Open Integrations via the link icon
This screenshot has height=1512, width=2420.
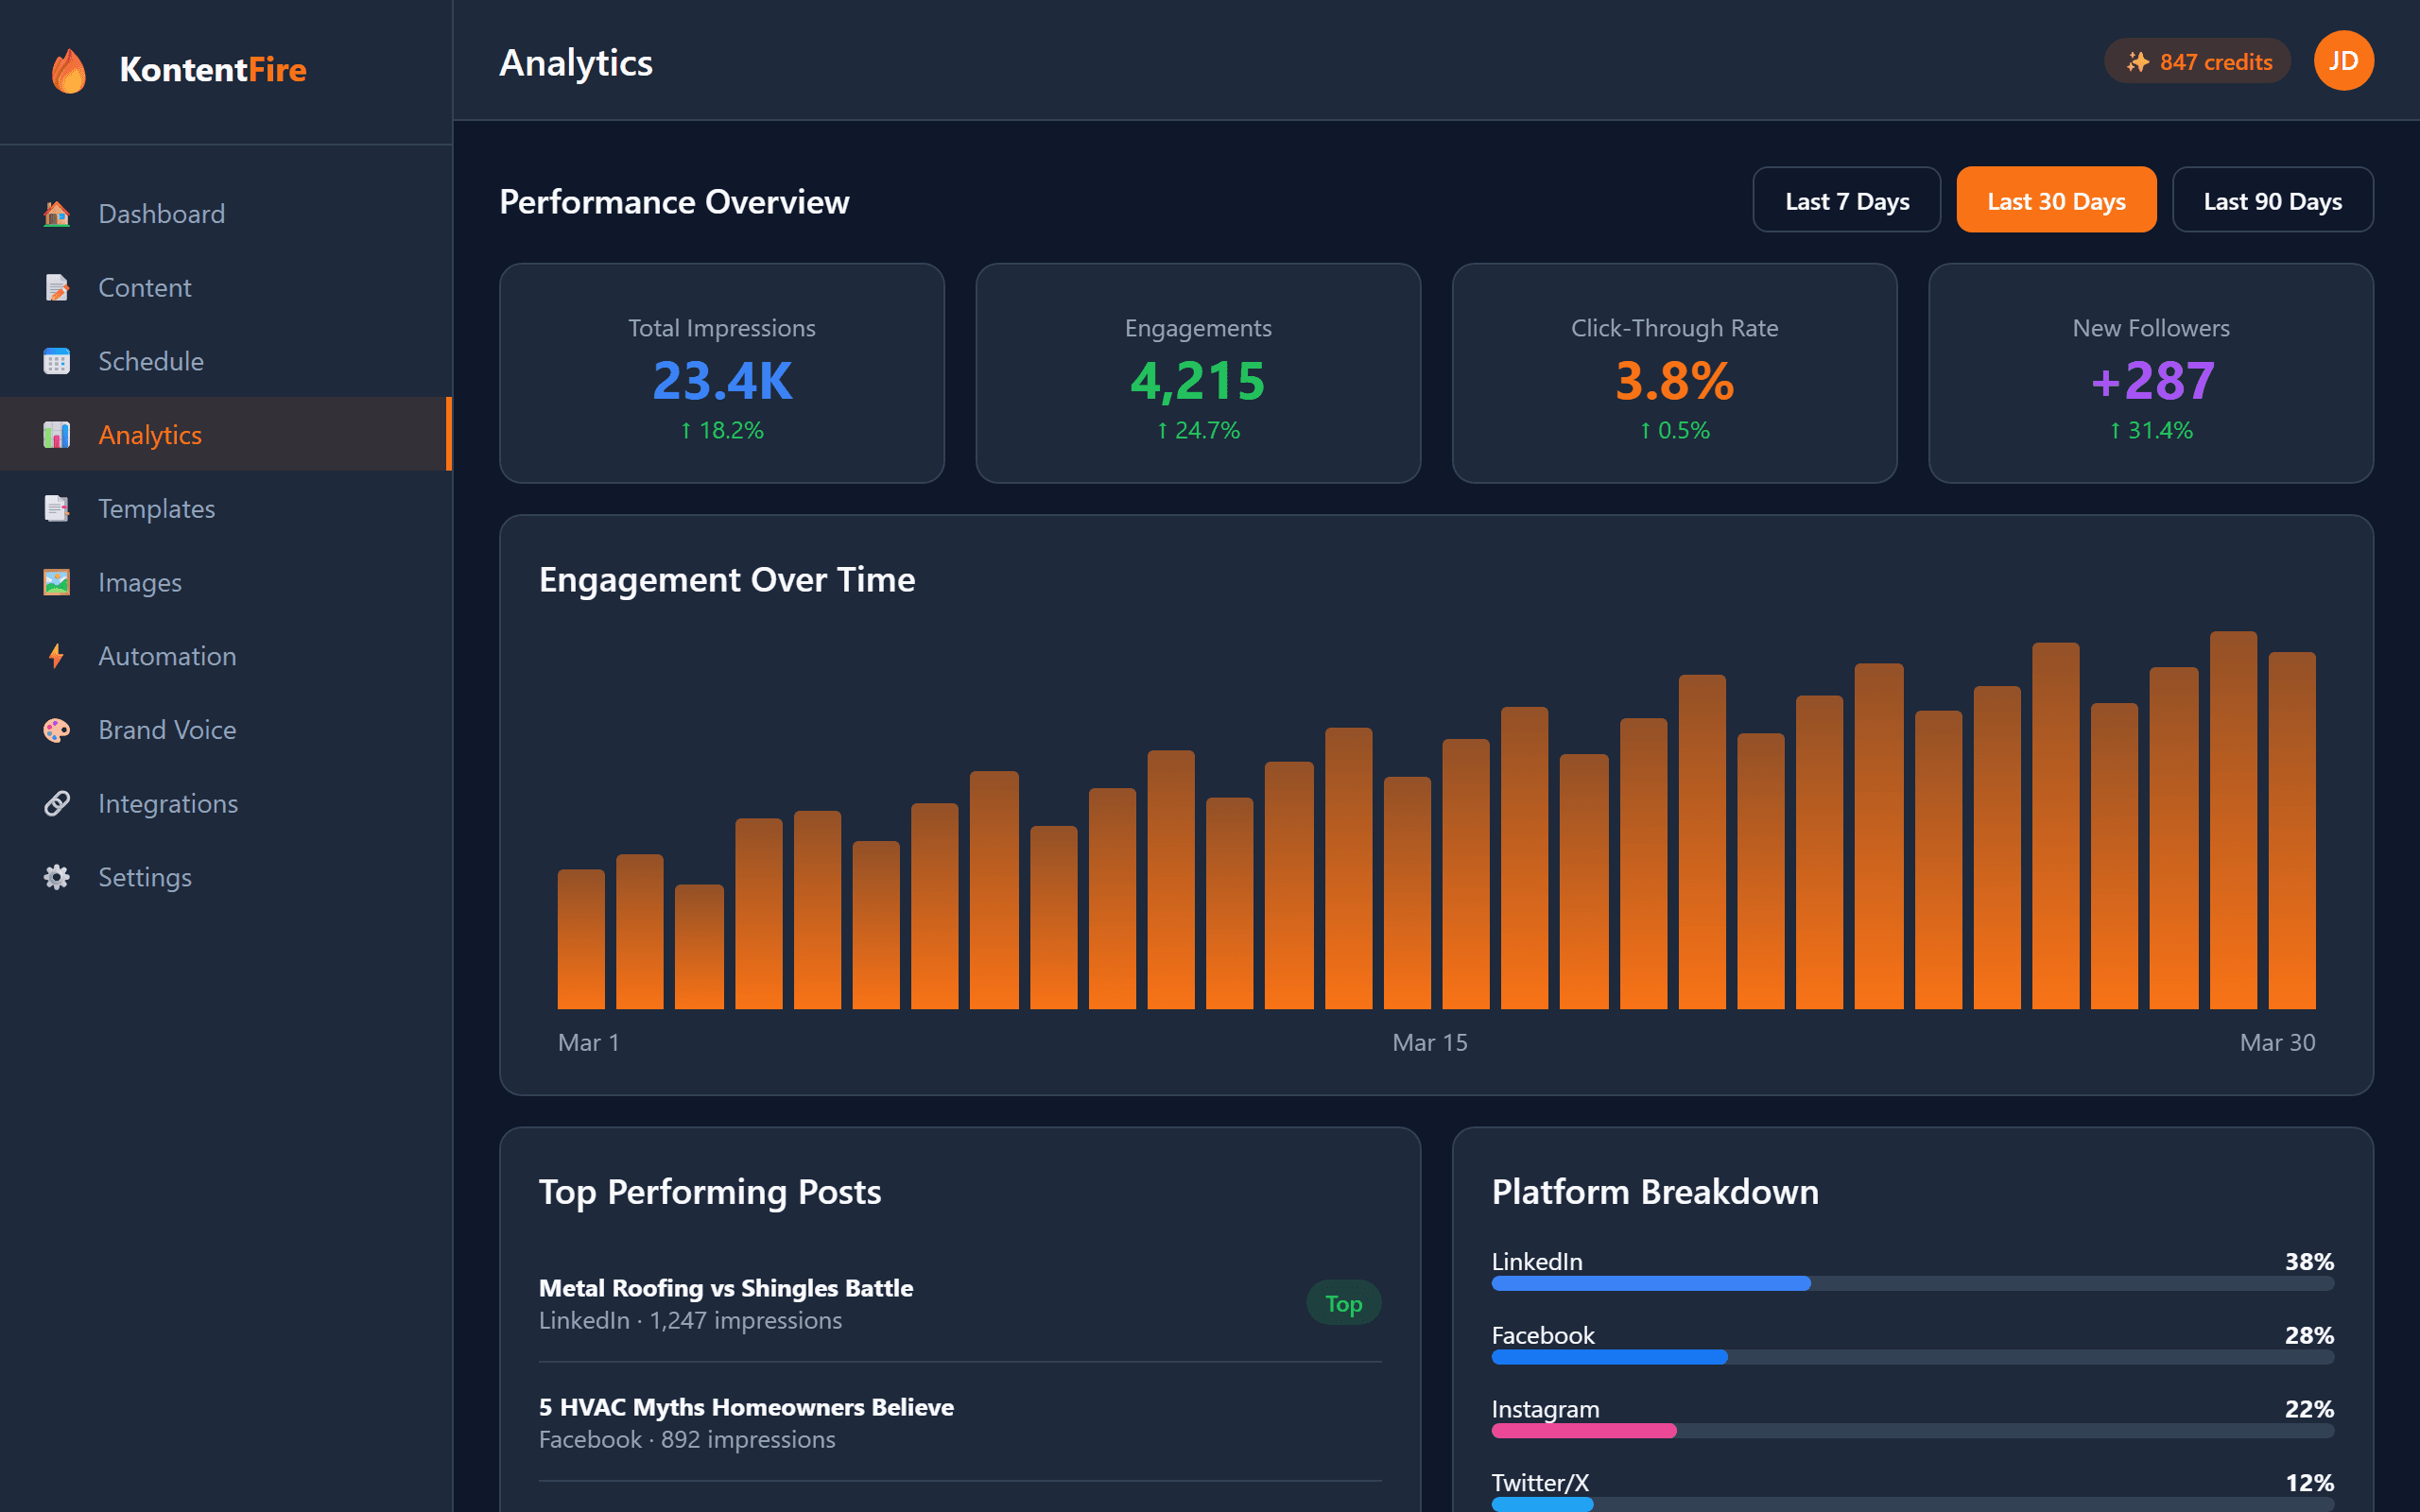56,803
